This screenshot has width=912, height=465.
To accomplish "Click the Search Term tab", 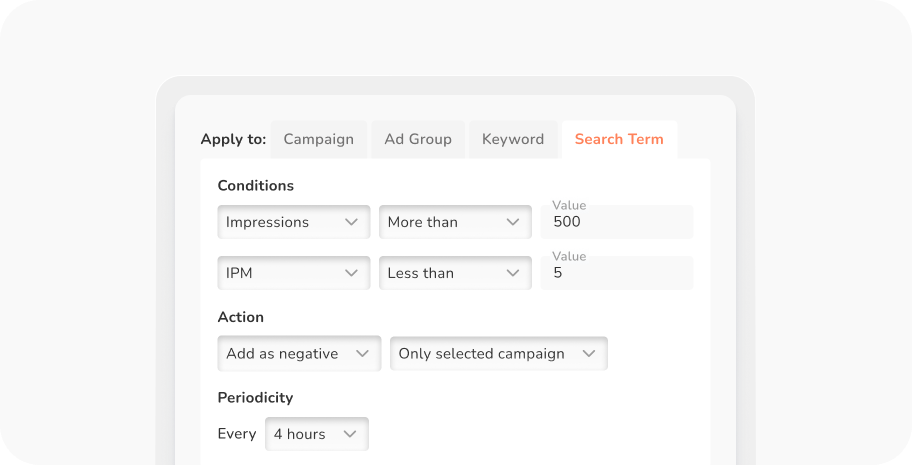I will point(619,139).
